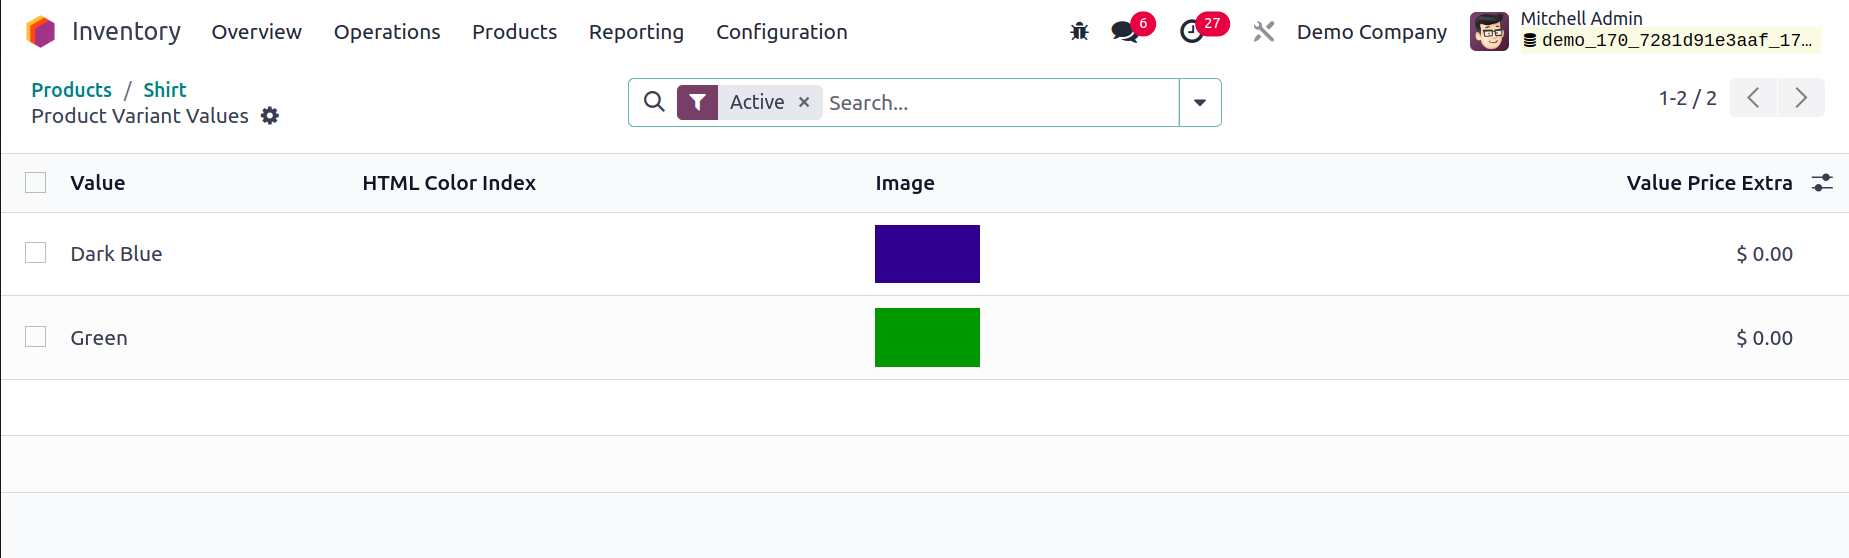Viewport: 1849px width, 558px height.
Task: Go to the Shirt breadcrumb link
Action: coord(165,90)
